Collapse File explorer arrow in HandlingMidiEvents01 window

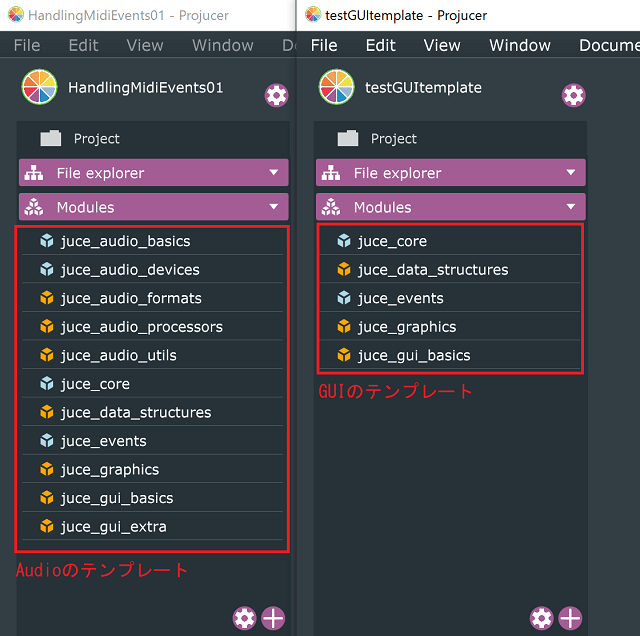(x=273, y=173)
